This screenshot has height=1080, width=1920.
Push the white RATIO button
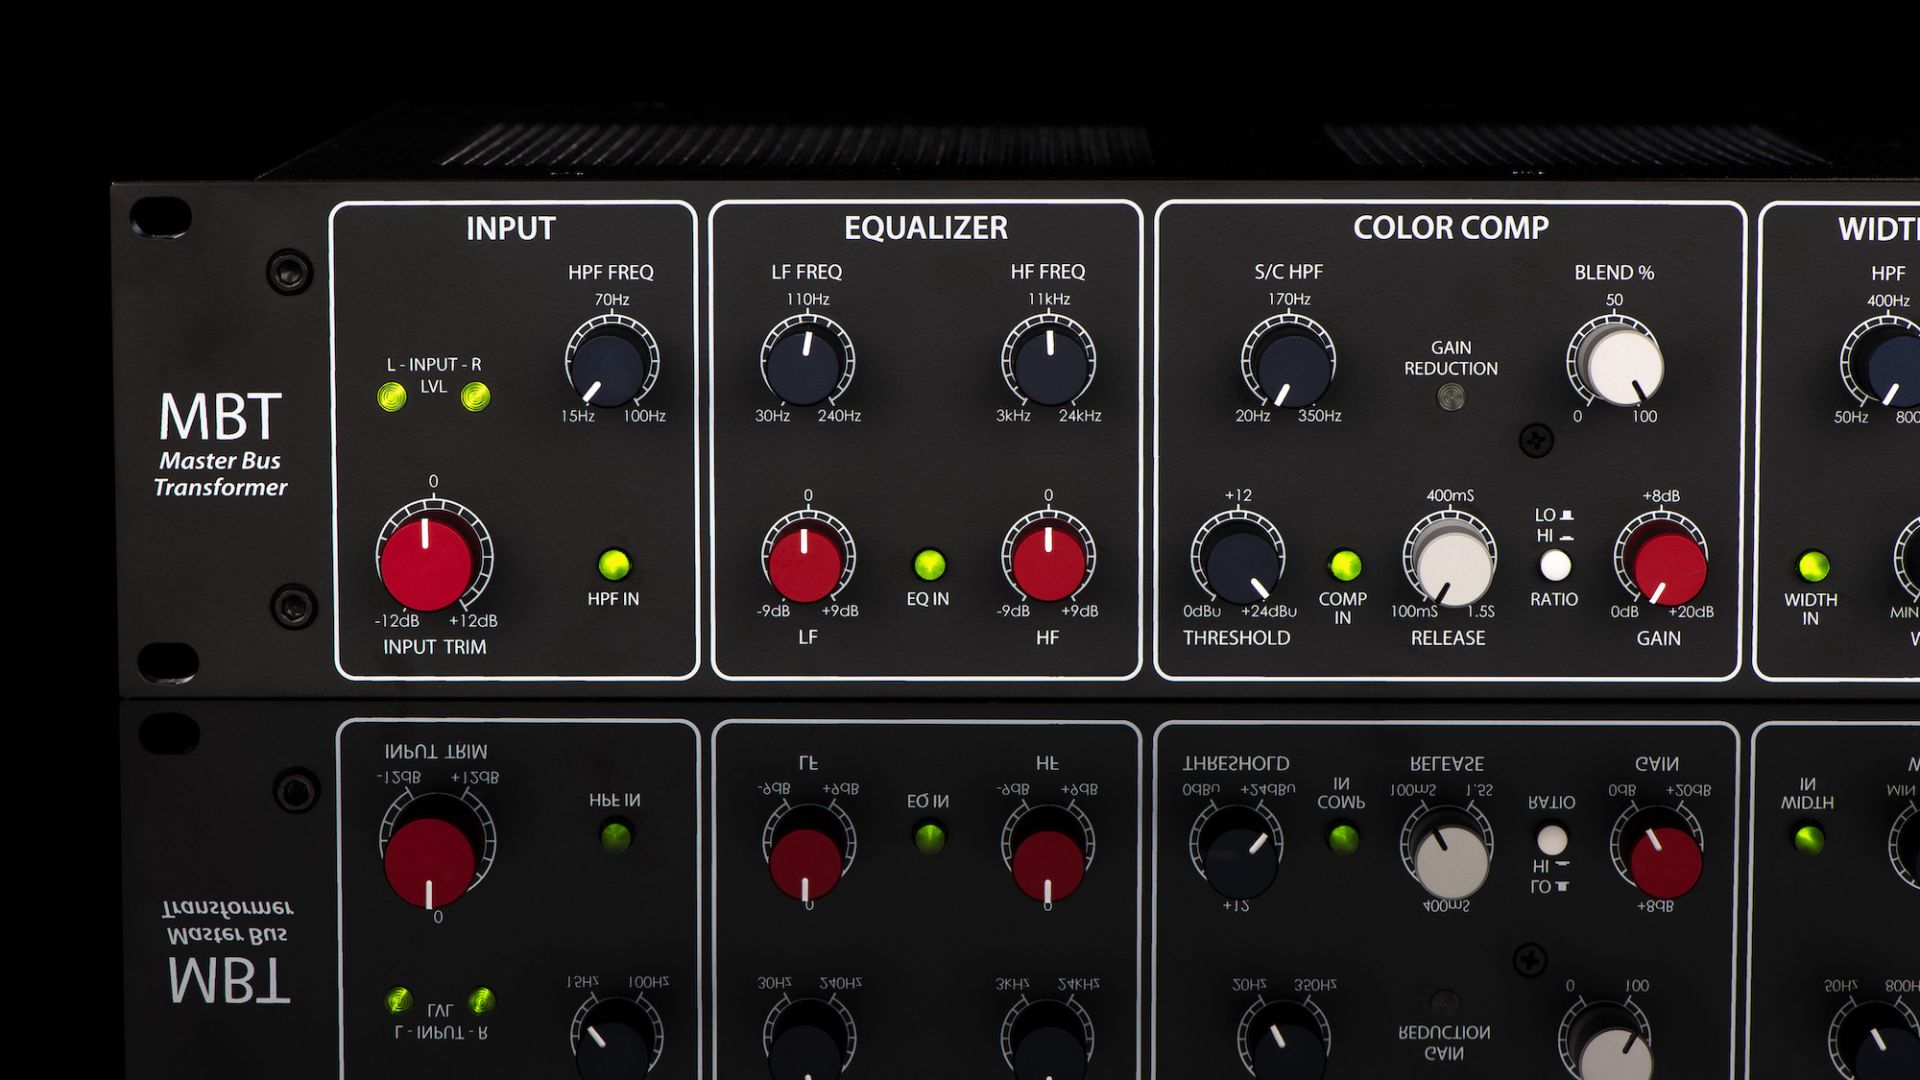pyautogui.click(x=1555, y=566)
